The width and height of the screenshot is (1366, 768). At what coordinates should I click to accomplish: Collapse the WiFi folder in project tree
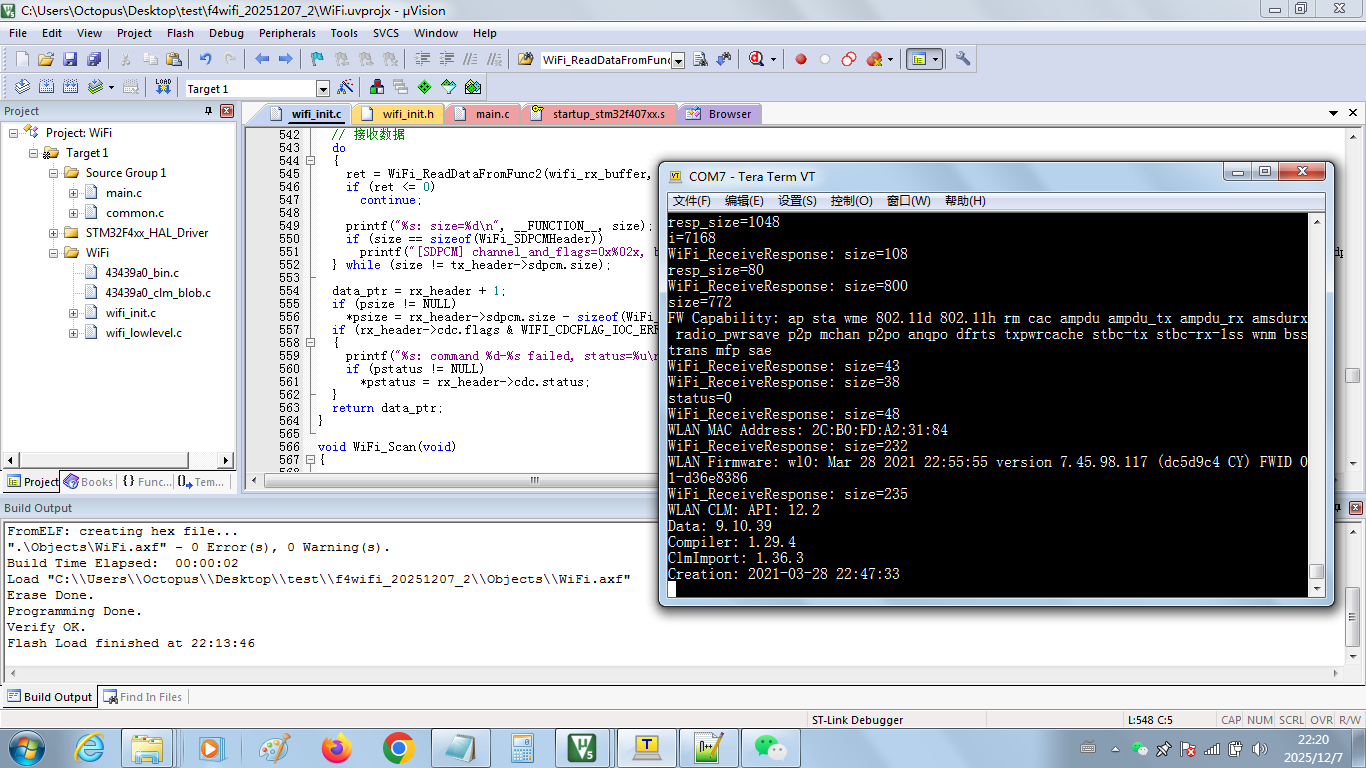click(54, 253)
